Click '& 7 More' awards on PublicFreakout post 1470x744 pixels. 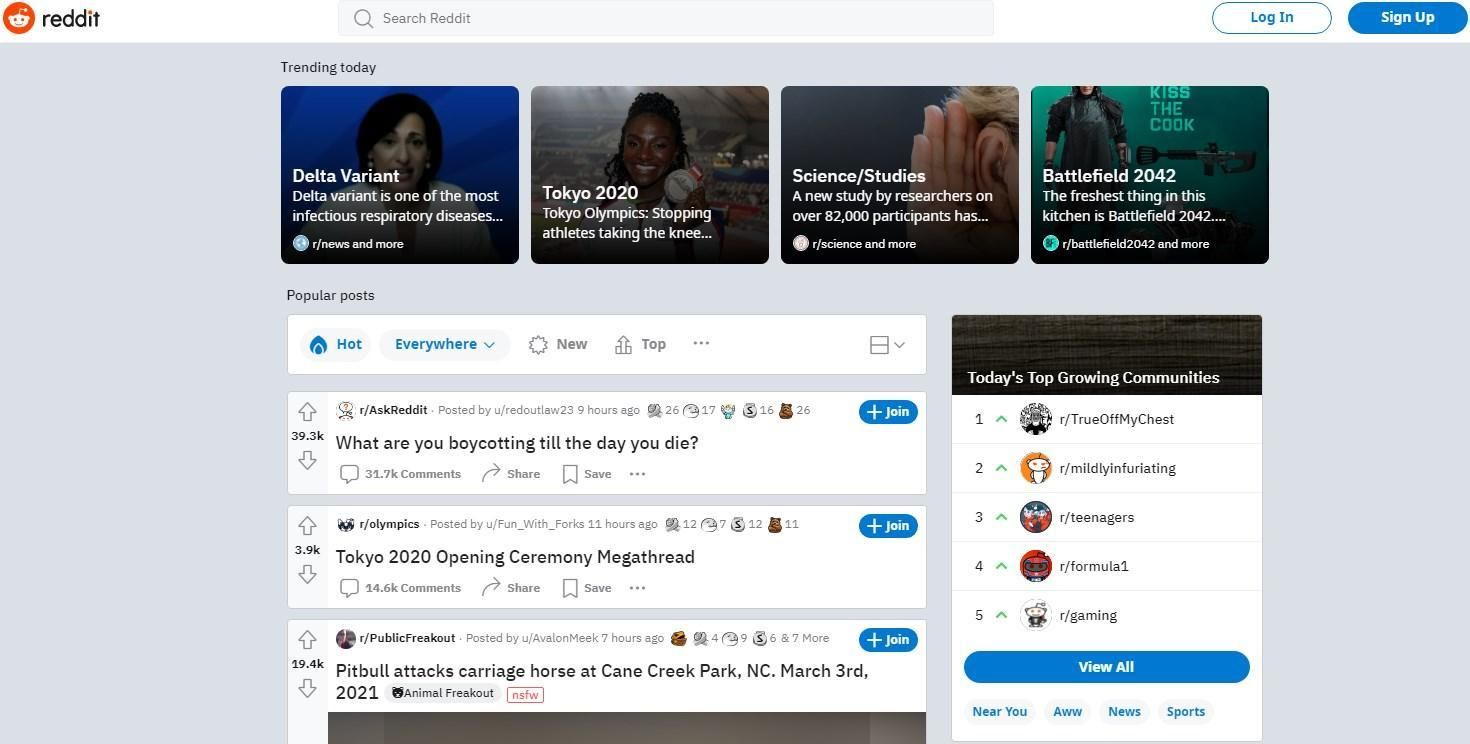tap(805, 638)
